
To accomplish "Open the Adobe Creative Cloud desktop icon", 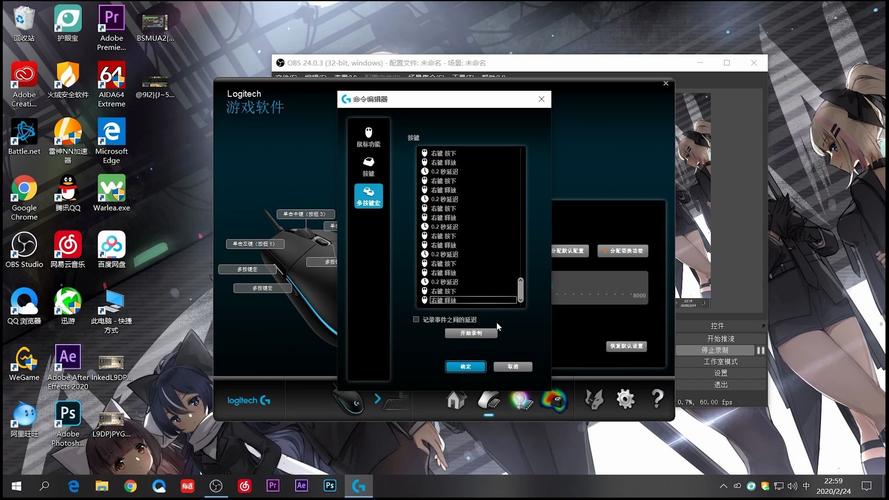I will coord(24,84).
